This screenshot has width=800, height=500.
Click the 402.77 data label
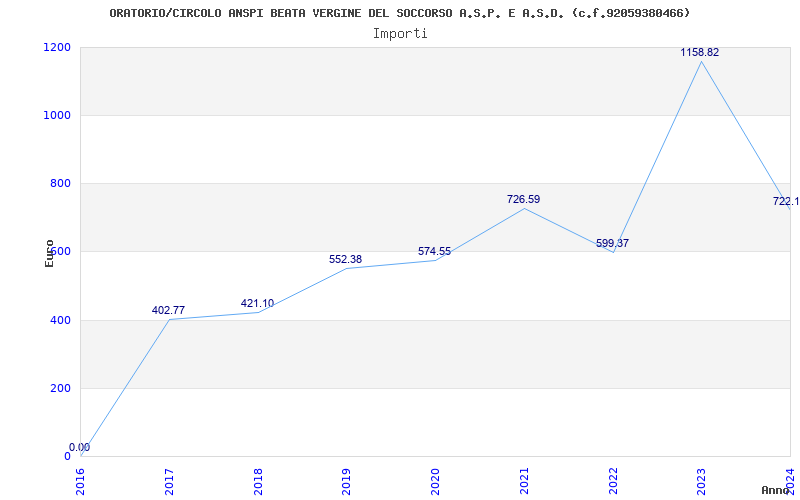point(168,310)
